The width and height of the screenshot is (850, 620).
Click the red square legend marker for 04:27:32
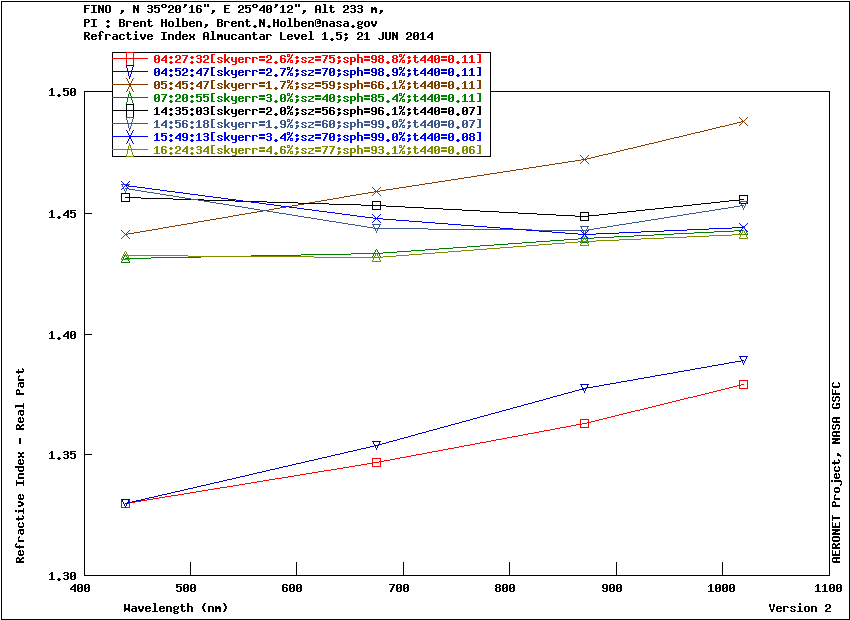click(x=131, y=59)
